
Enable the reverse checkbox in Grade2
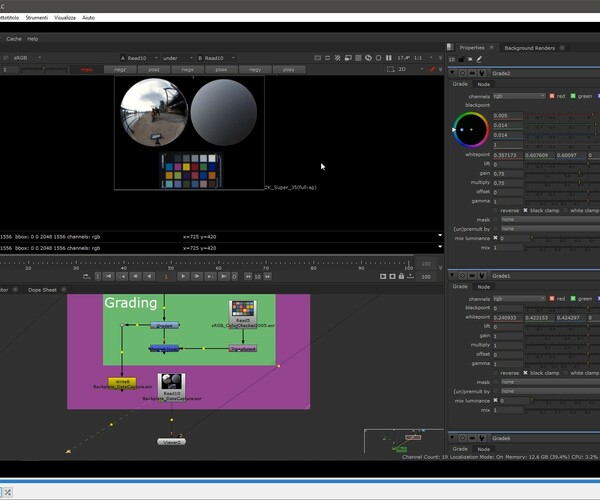click(x=496, y=210)
